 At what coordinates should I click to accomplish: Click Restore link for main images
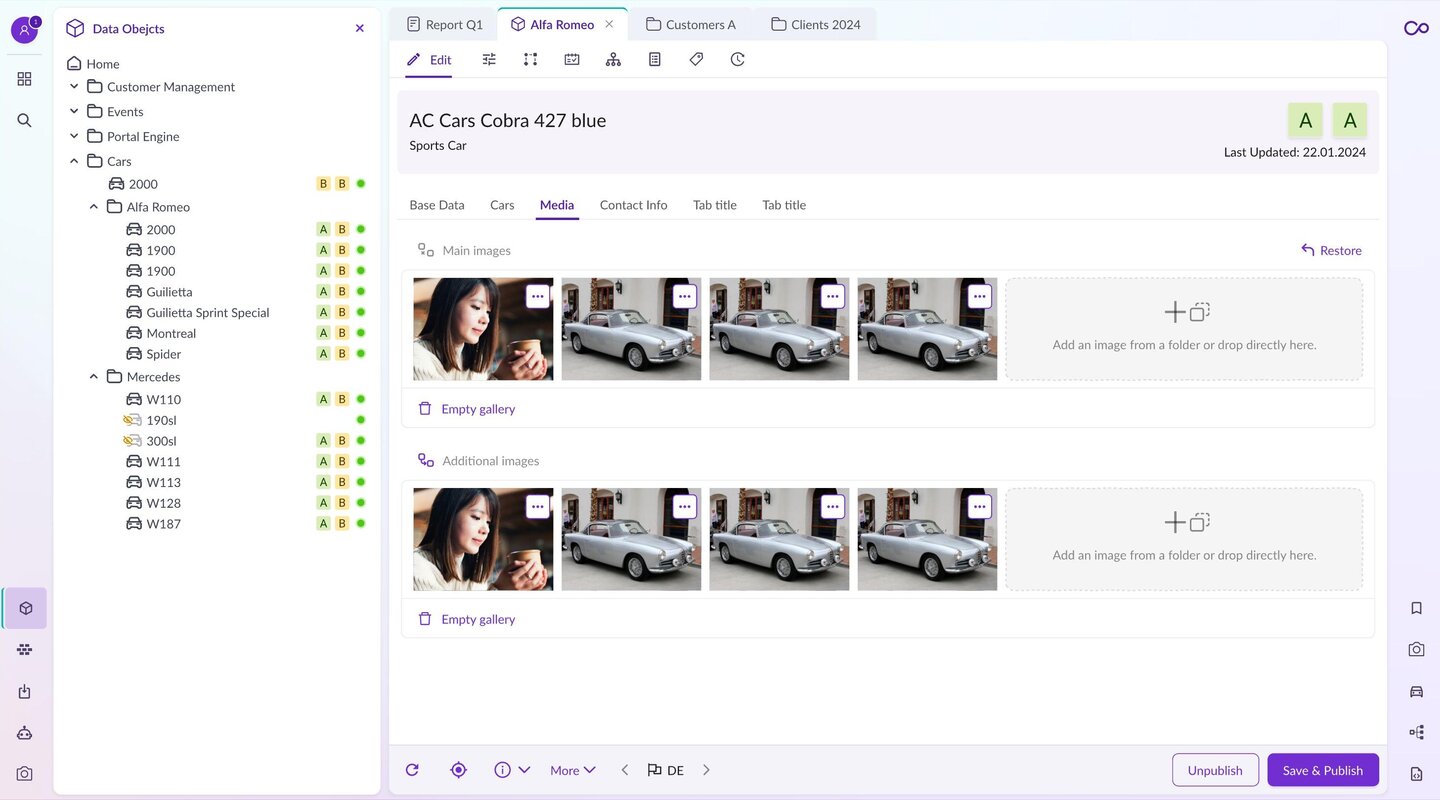click(x=1331, y=251)
